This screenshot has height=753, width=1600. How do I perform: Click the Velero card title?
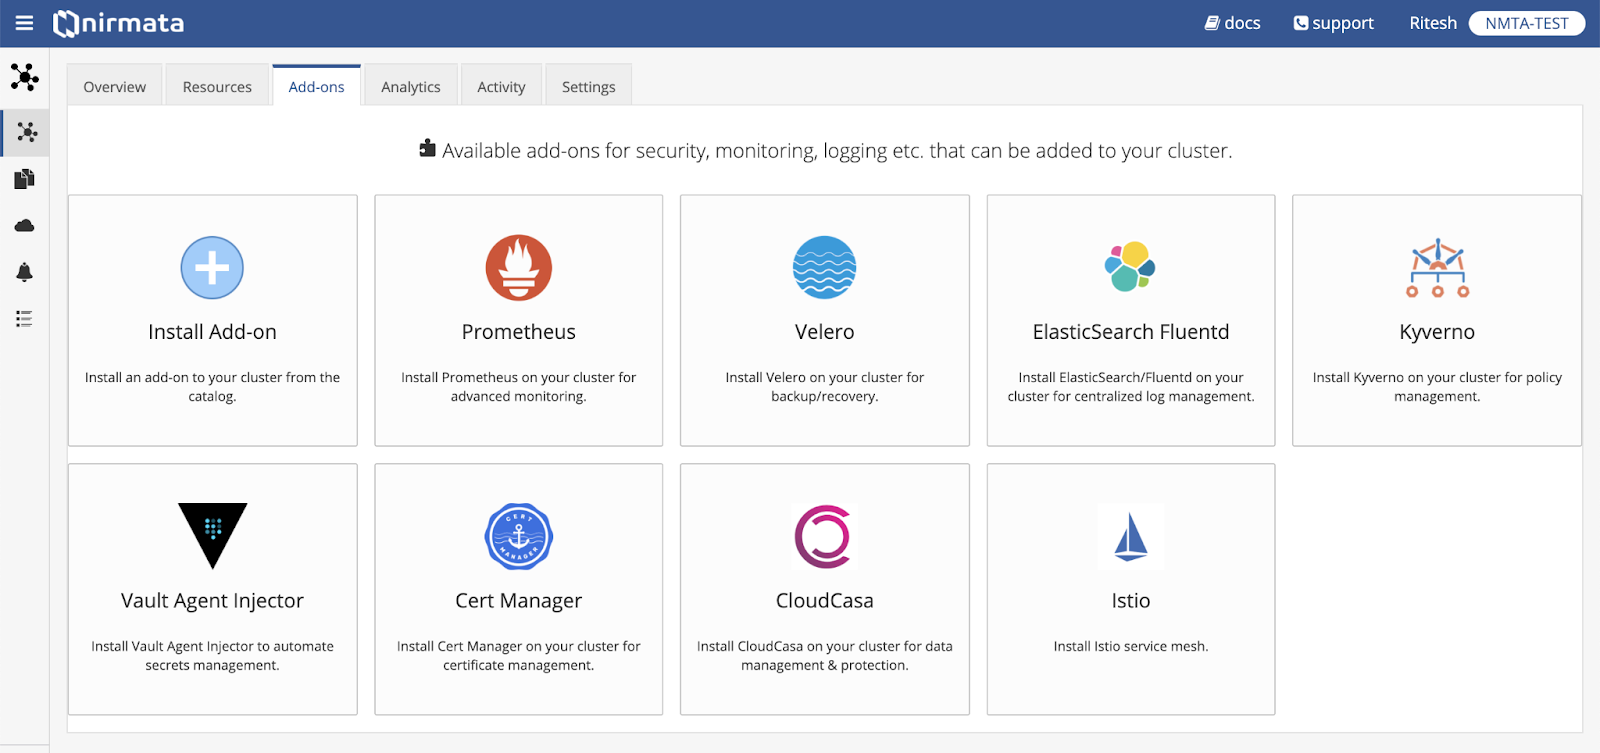point(824,332)
